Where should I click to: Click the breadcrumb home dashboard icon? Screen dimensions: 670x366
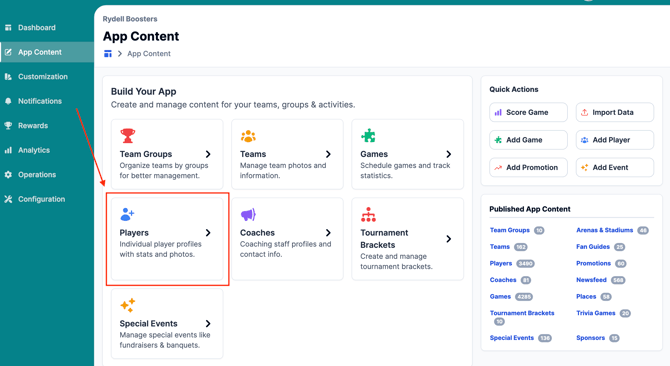(x=108, y=53)
